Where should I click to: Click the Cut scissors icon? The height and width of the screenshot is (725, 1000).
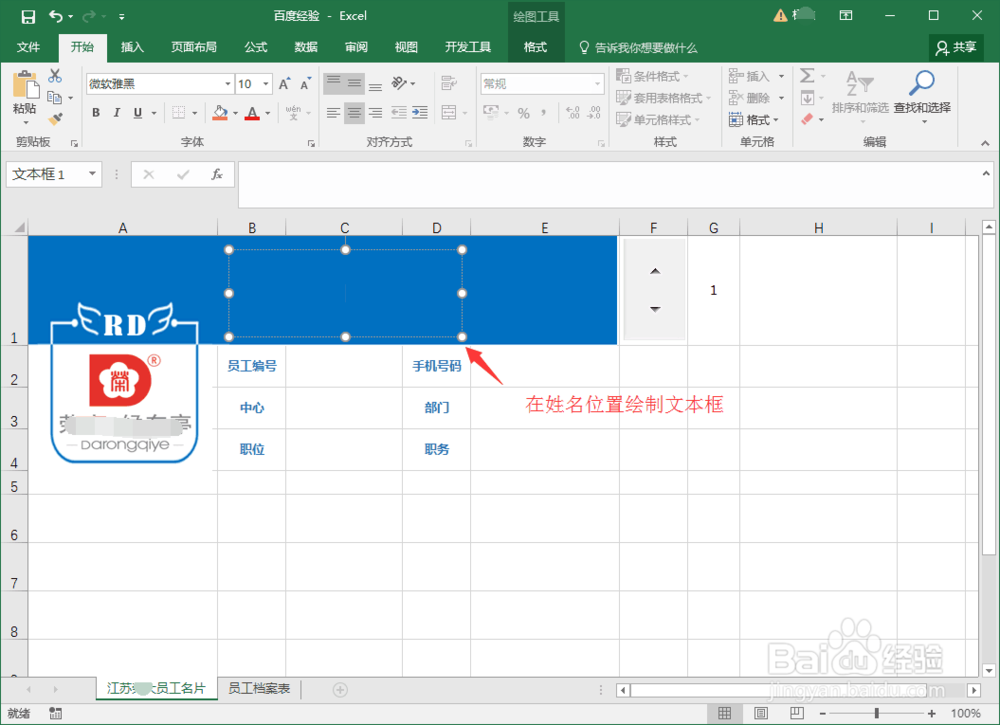pyautogui.click(x=55, y=76)
